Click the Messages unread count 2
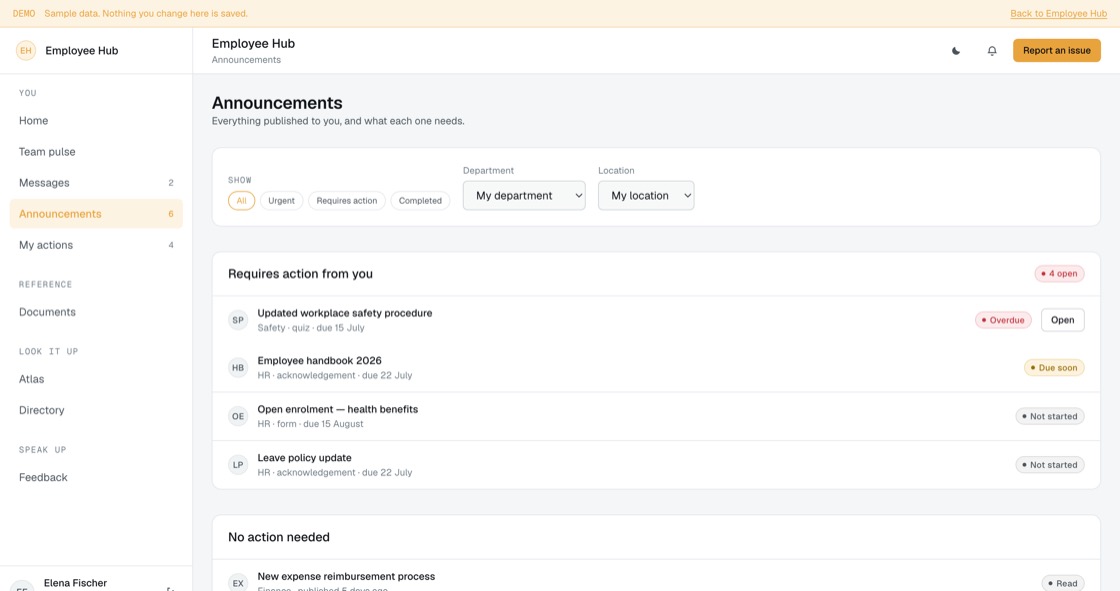 (x=171, y=183)
